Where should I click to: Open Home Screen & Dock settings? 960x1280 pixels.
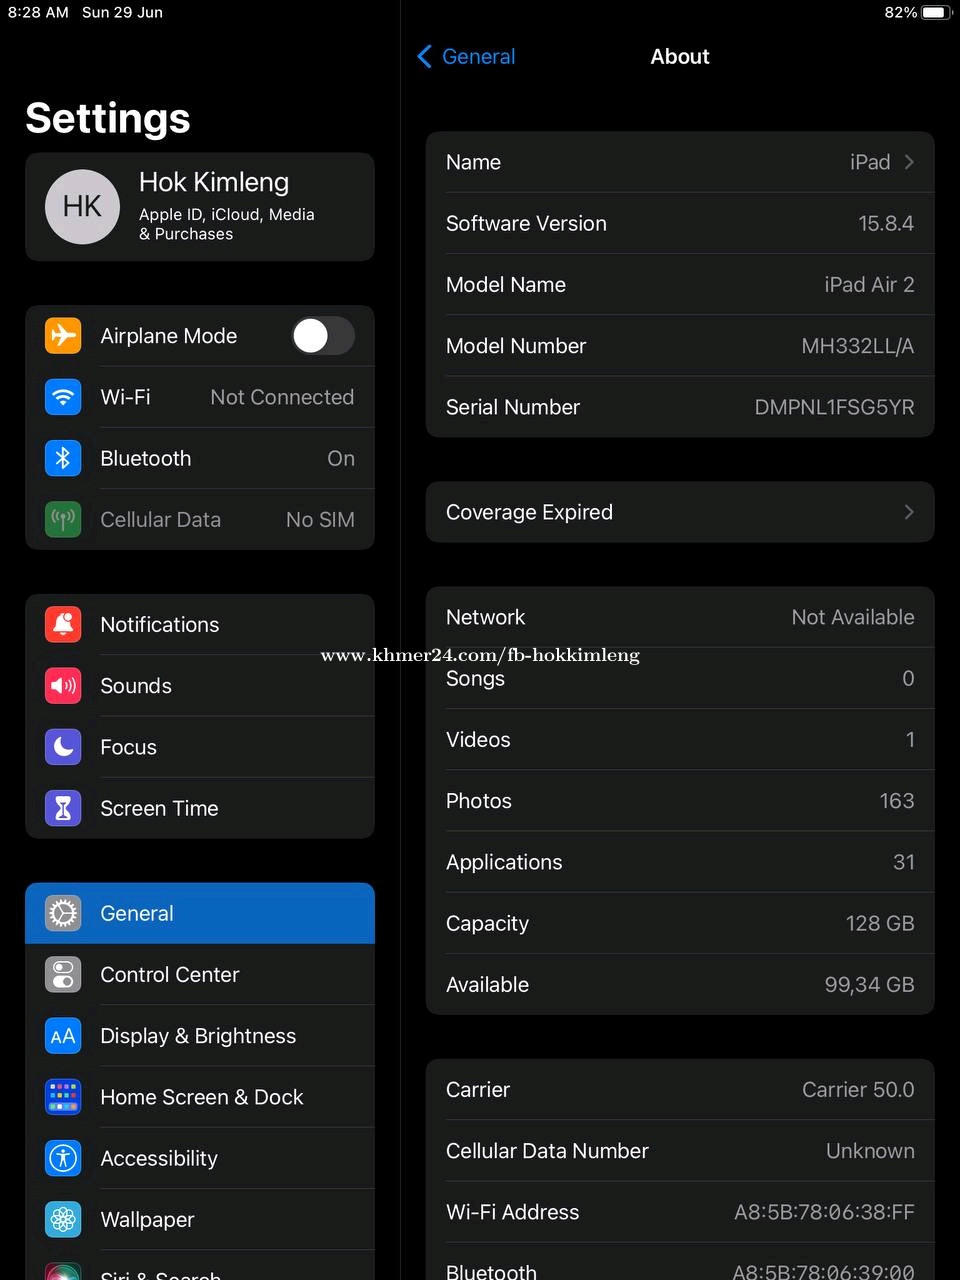200,1097
